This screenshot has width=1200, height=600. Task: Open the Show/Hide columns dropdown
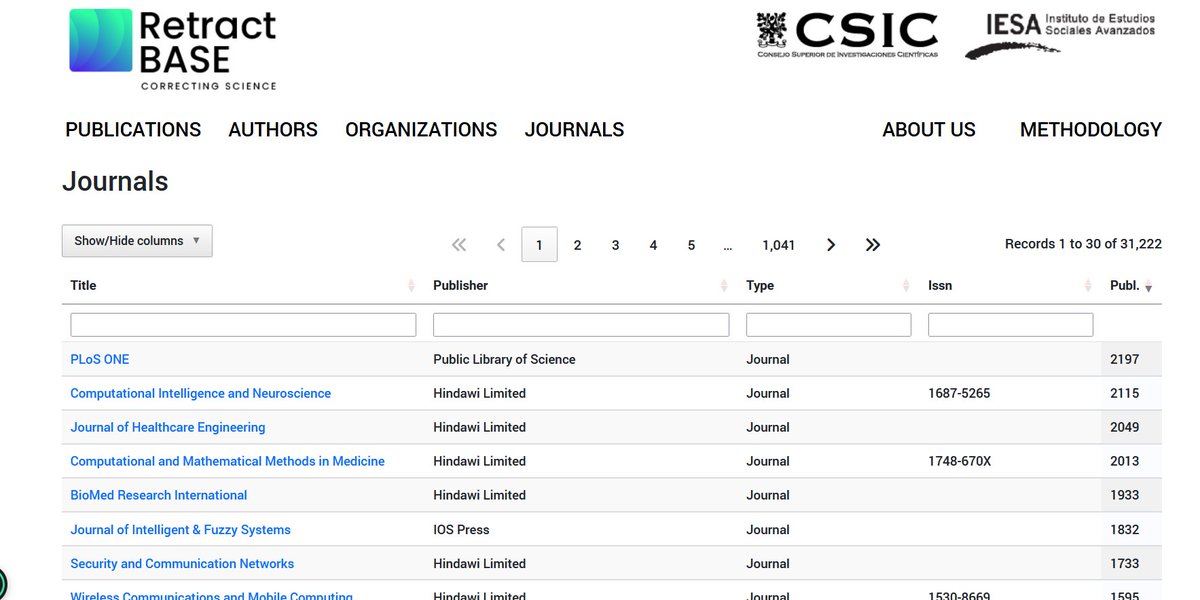[x=136, y=240]
